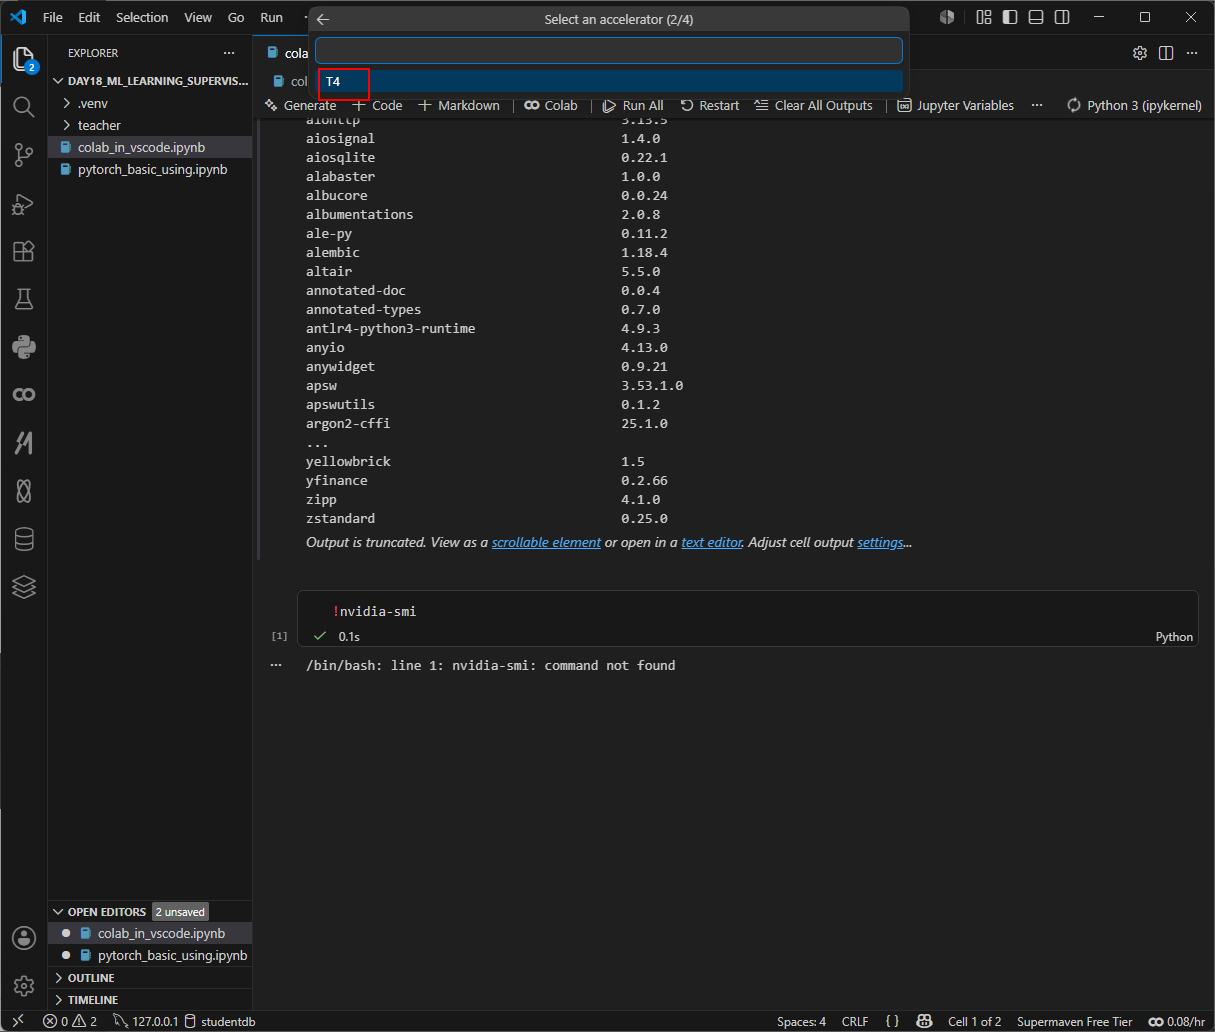Click the Colab toolbar button
This screenshot has height=1032, width=1215.
tap(551, 105)
